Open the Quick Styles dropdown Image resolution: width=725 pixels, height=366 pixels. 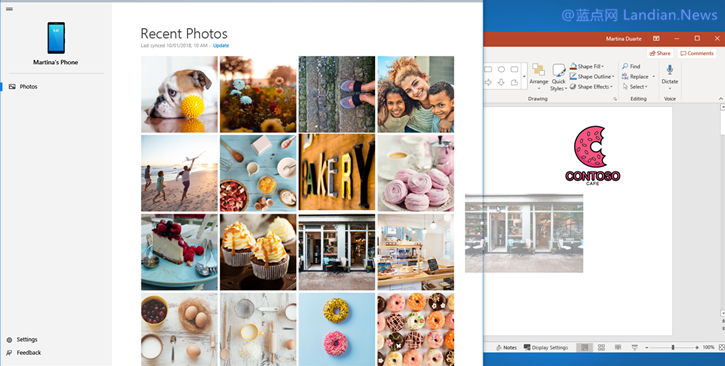click(559, 77)
